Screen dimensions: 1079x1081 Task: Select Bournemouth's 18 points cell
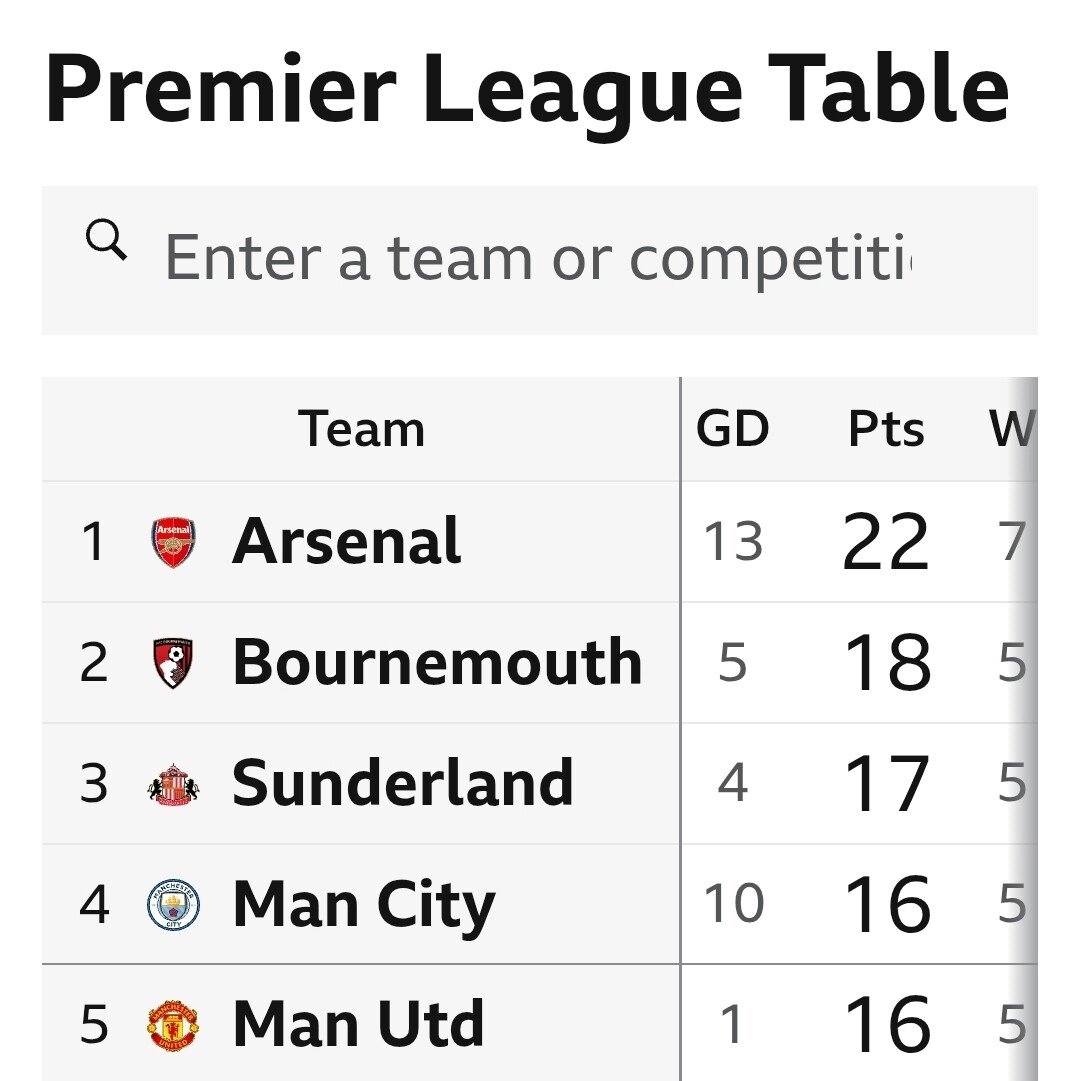[x=887, y=663]
